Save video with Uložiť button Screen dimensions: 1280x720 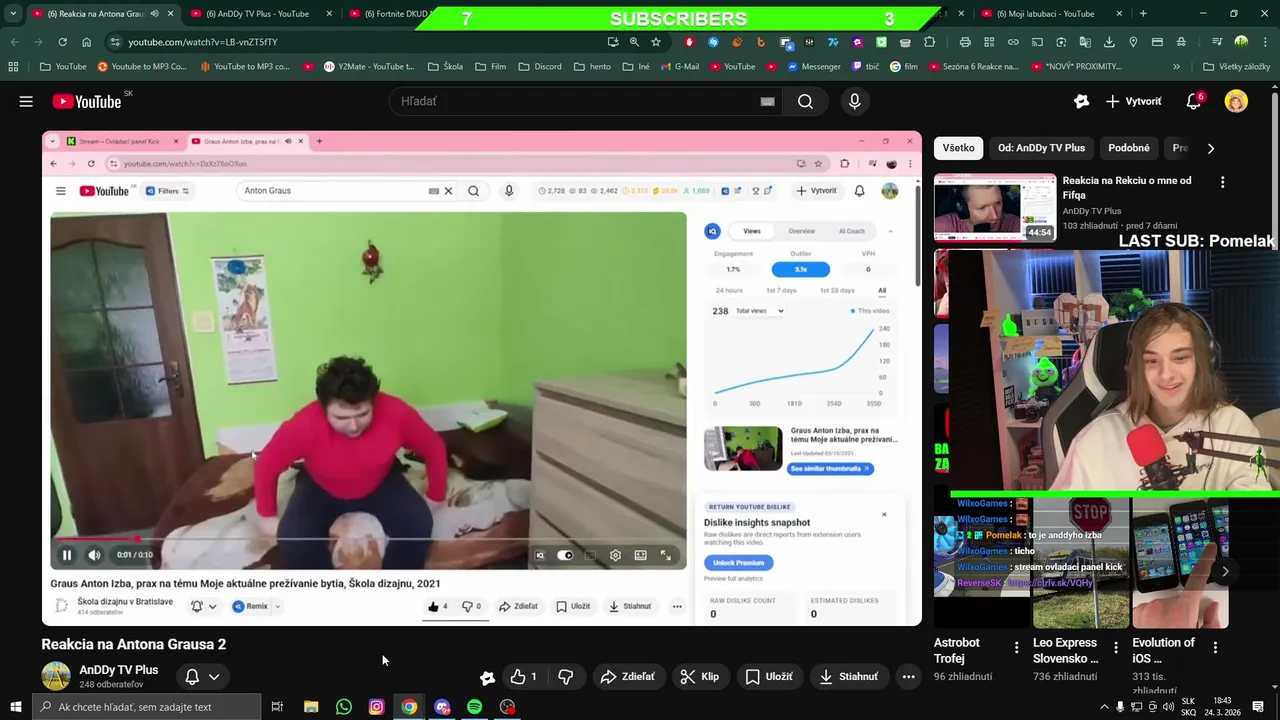point(769,677)
